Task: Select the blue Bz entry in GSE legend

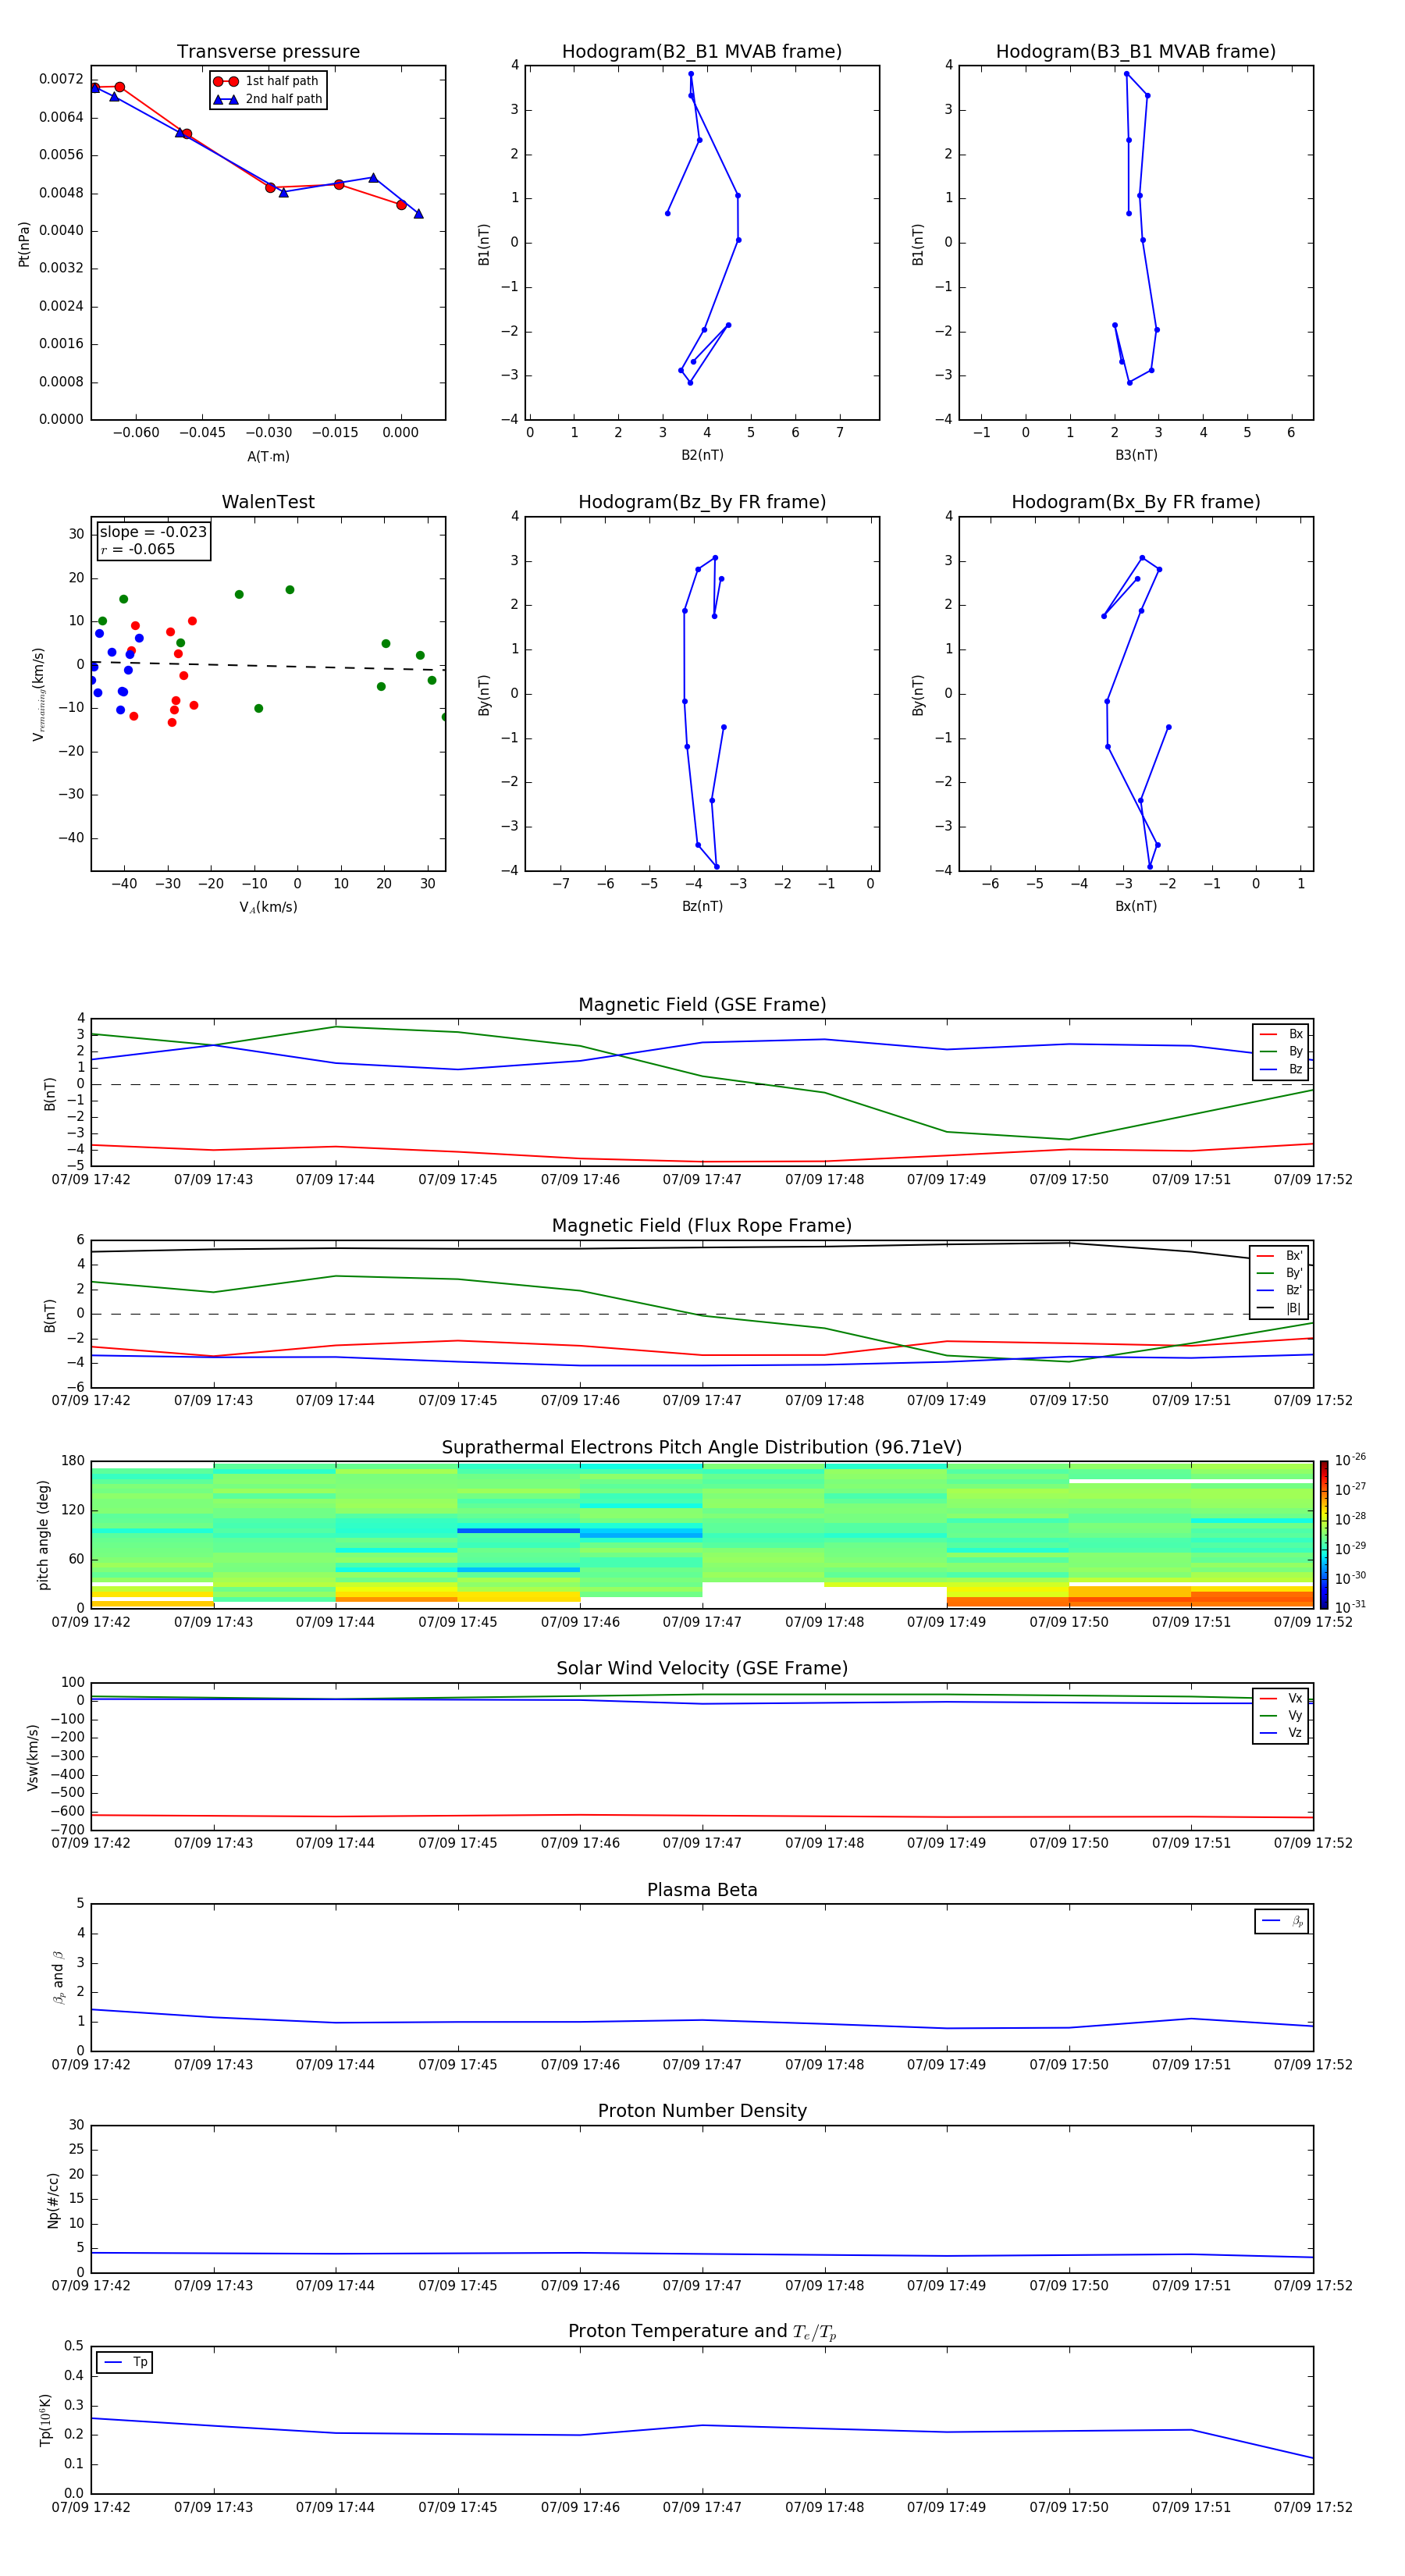Action: tap(1281, 1069)
